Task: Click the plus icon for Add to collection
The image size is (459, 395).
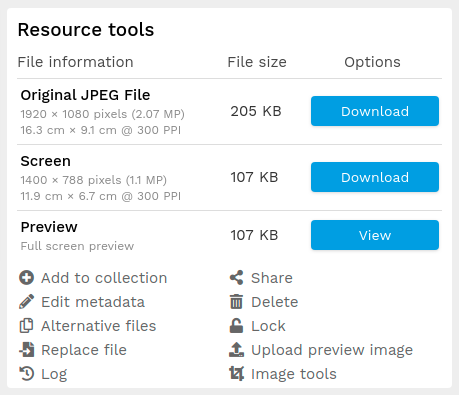Action: (x=26, y=278)
